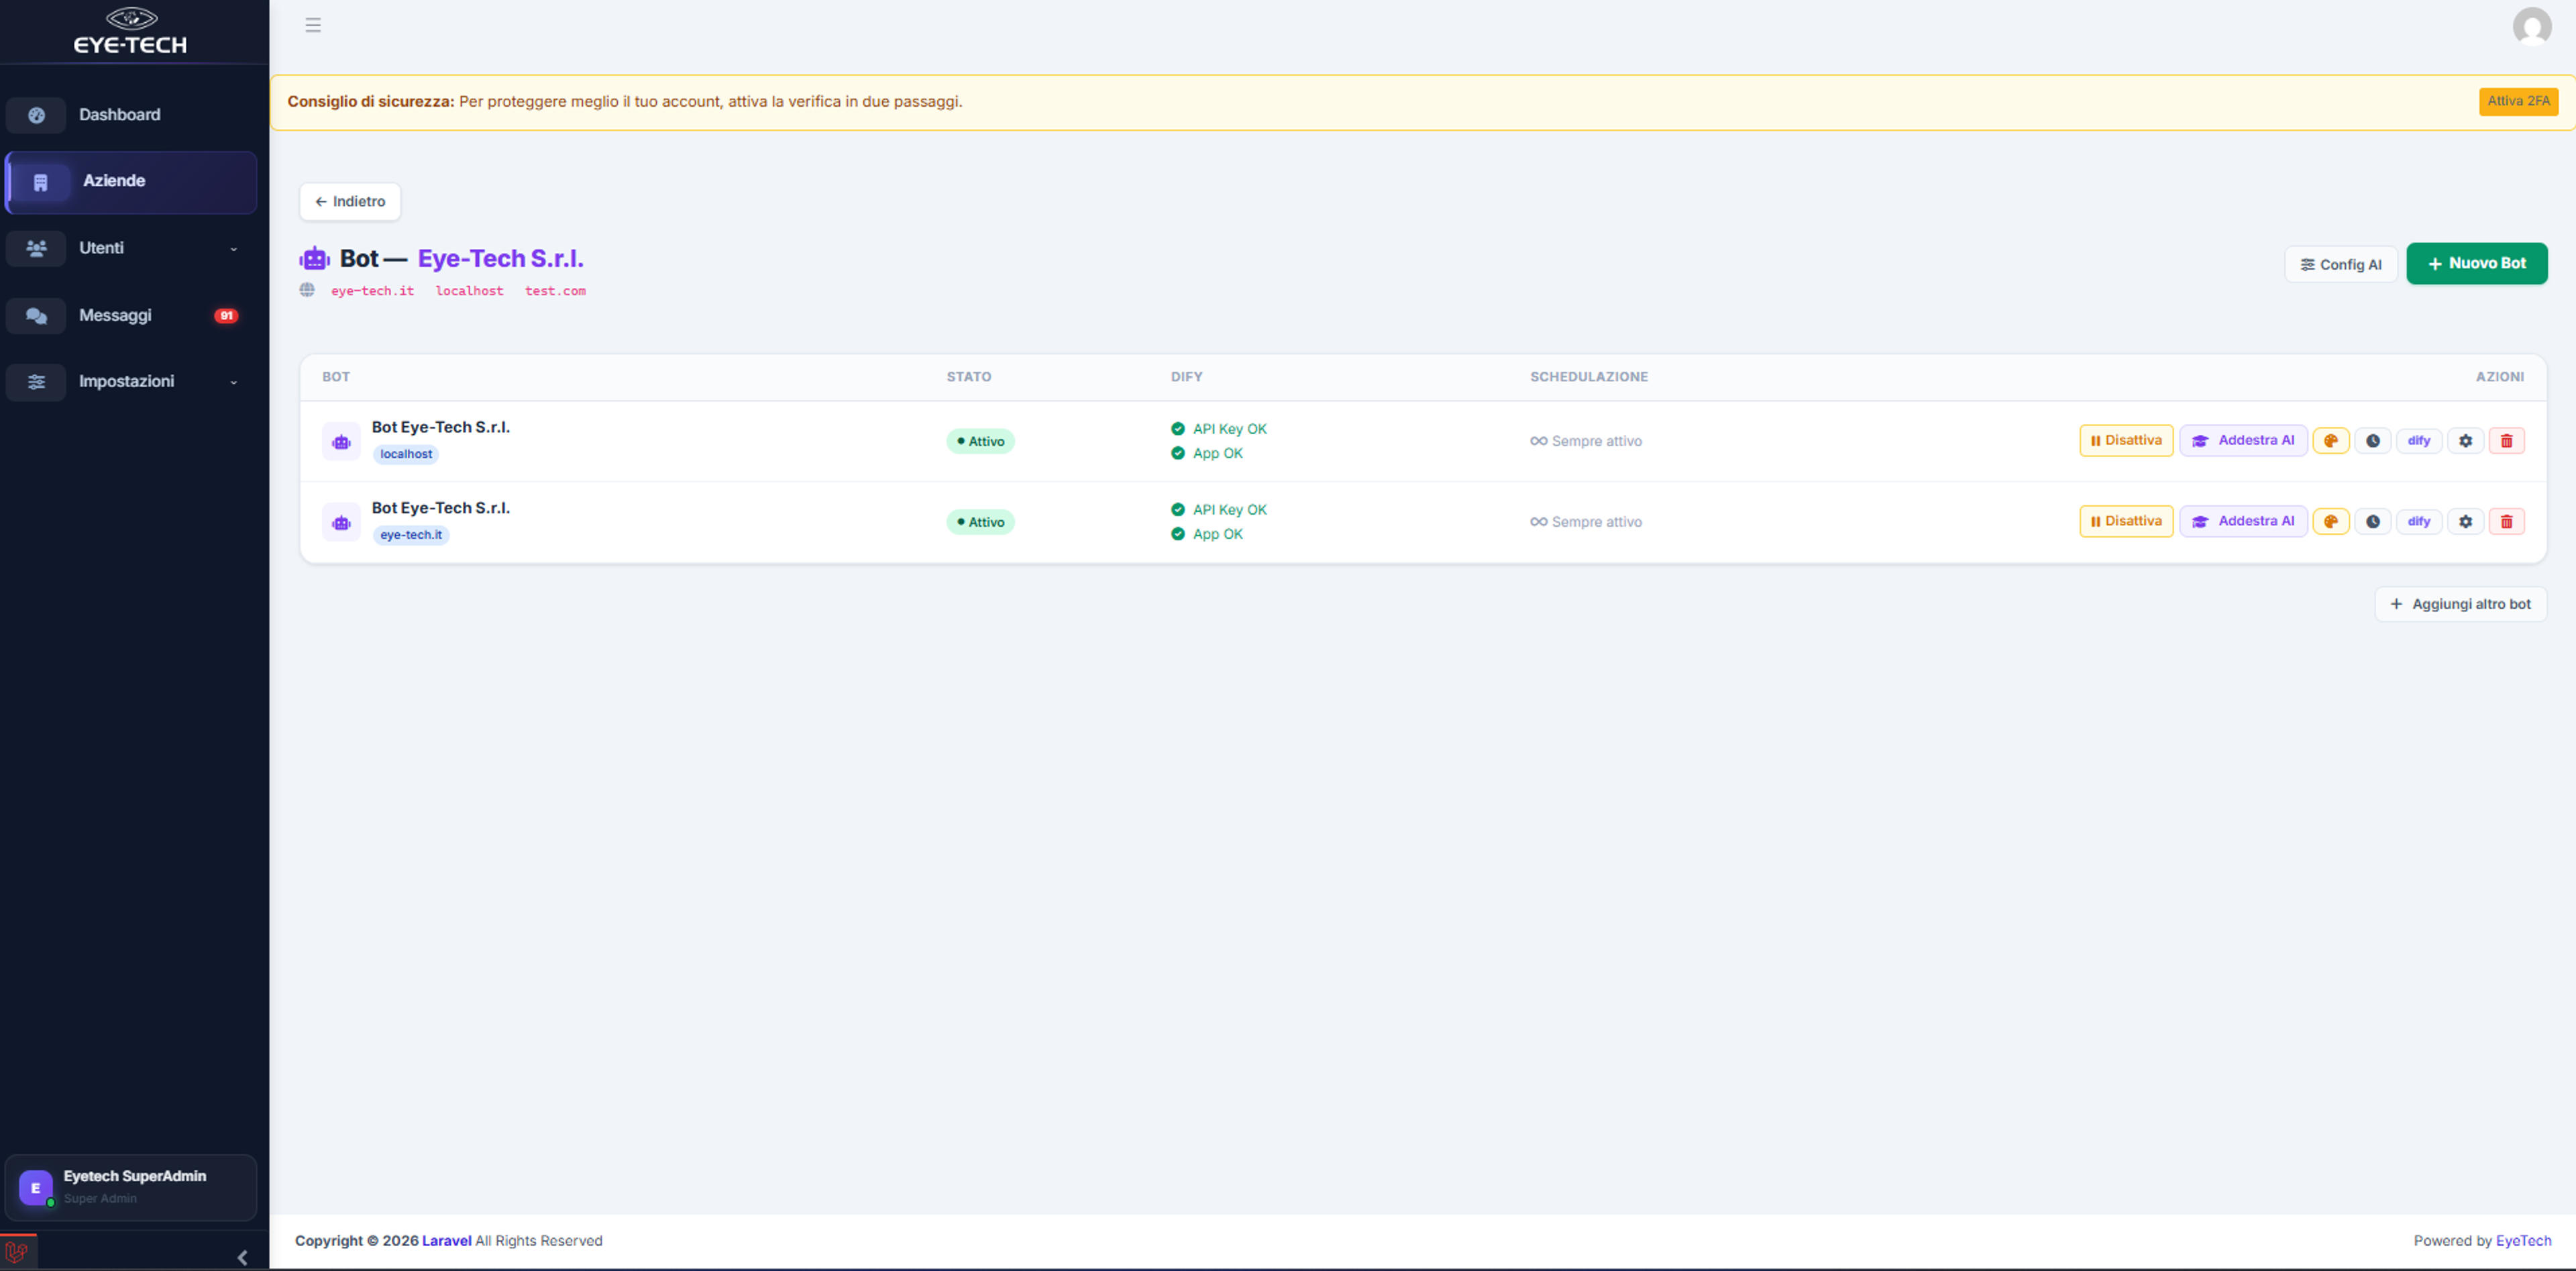The image size is (2576, 1271).
Task: Toggle the hamburger menu icon
Action: 313,25
